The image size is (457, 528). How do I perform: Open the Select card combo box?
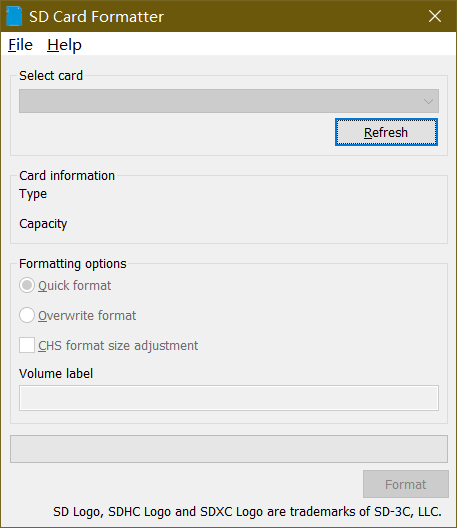pos(229,101)
